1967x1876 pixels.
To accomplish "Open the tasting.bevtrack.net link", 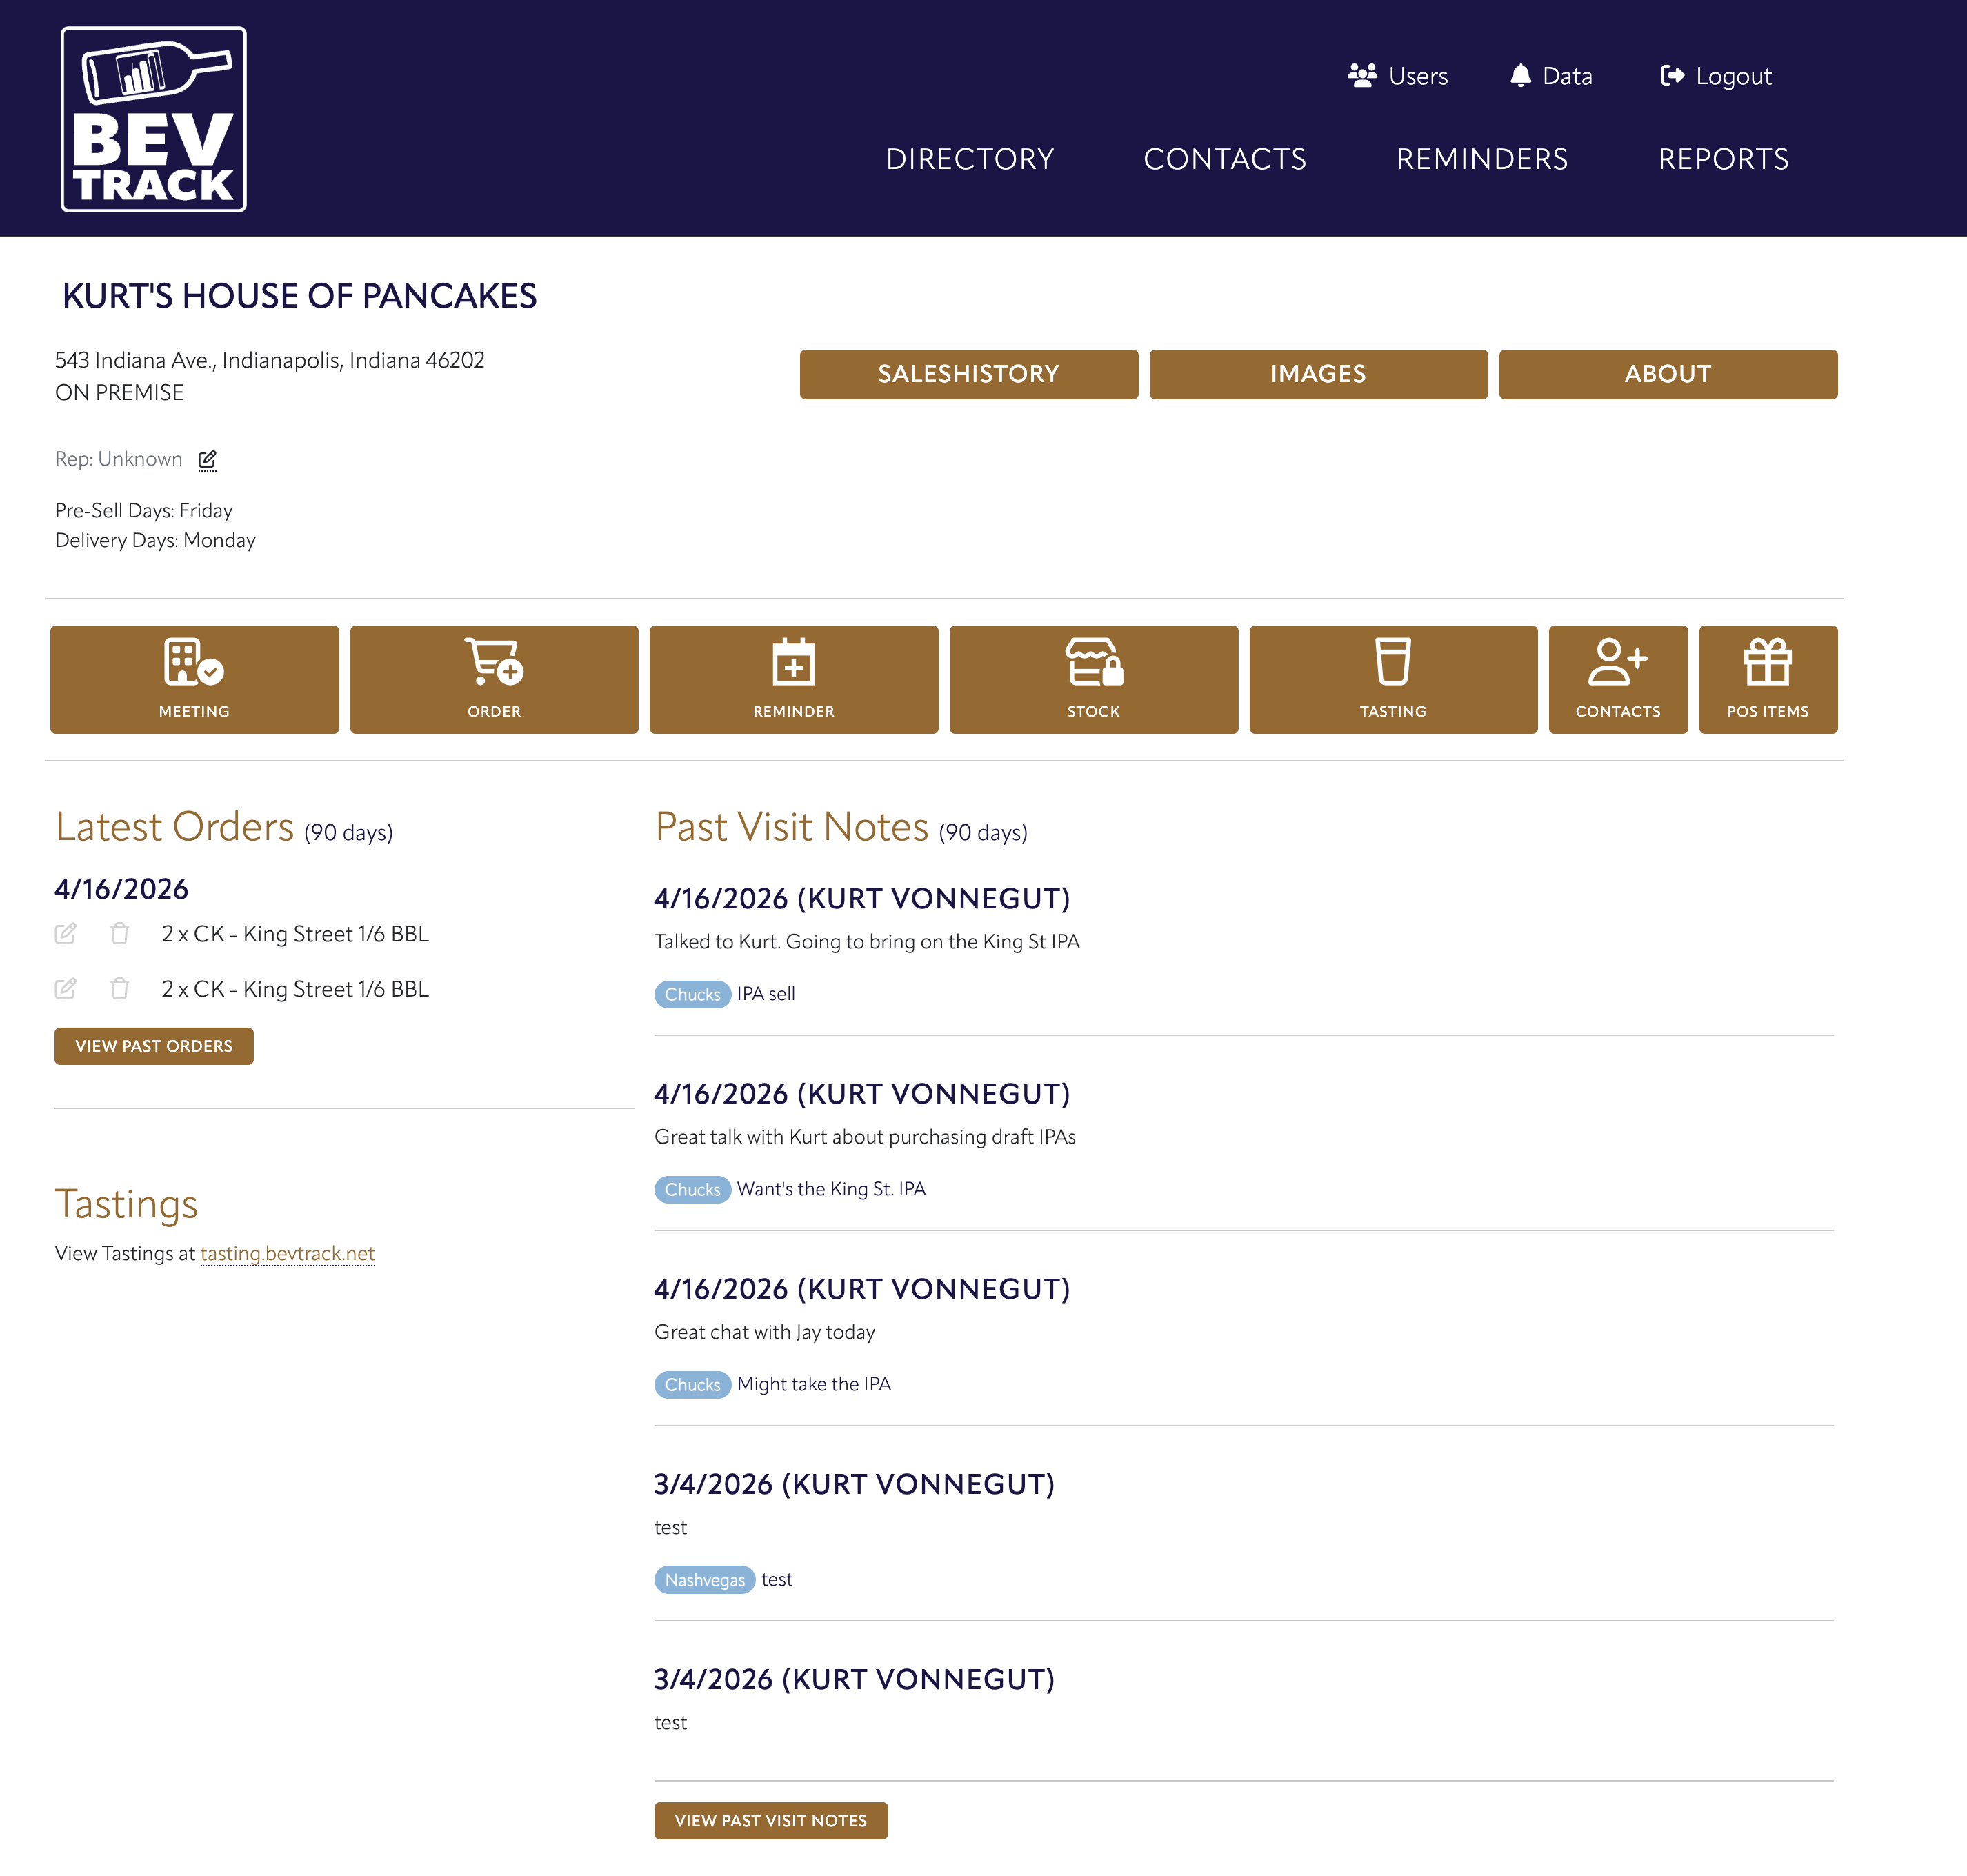I will click(287, 1254).
